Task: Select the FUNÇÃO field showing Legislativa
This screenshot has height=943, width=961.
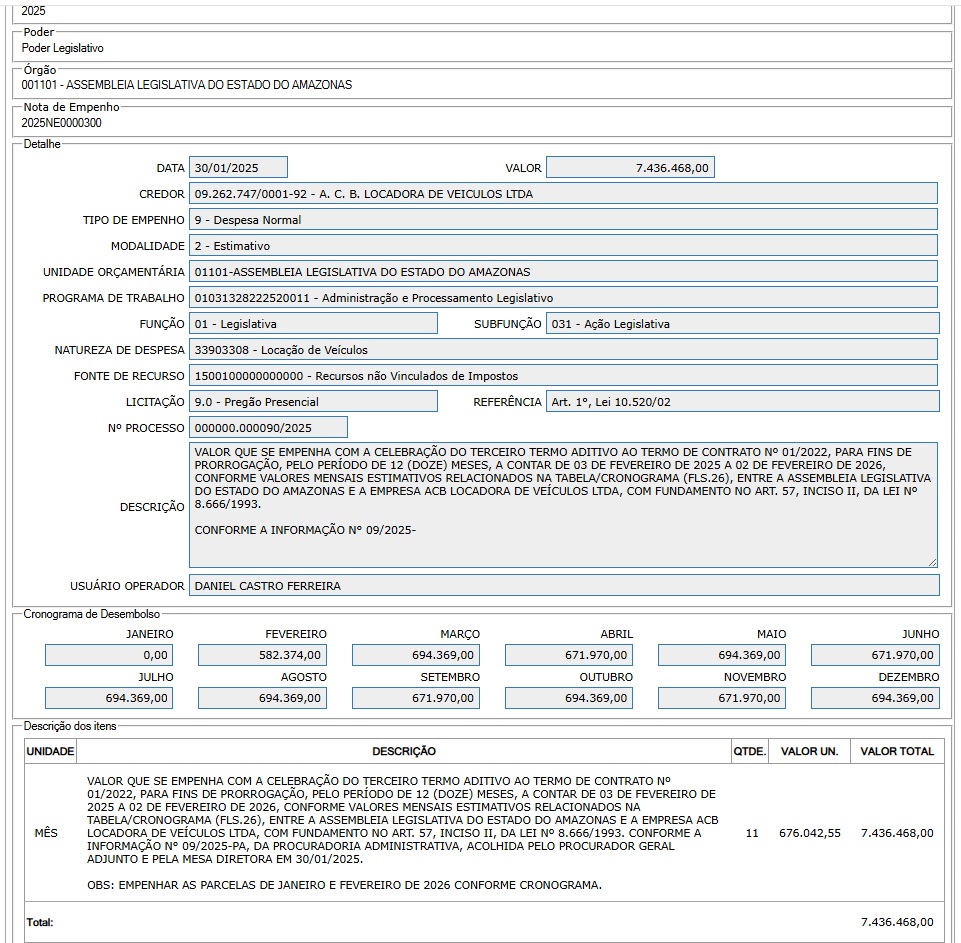Action: click(313, 324)
